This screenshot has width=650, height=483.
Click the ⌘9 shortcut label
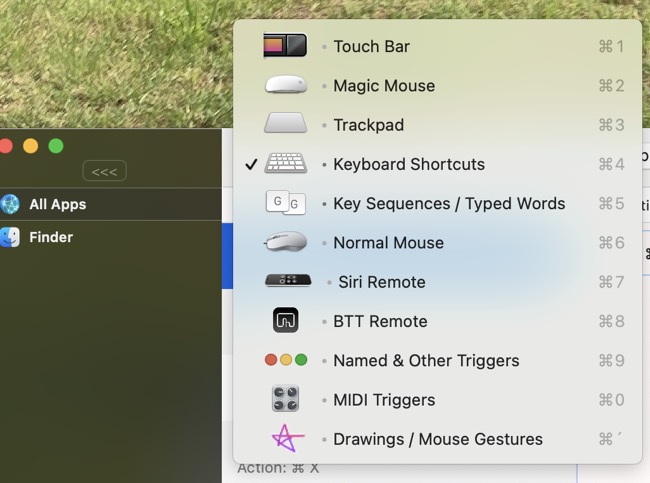coord(611,361)
